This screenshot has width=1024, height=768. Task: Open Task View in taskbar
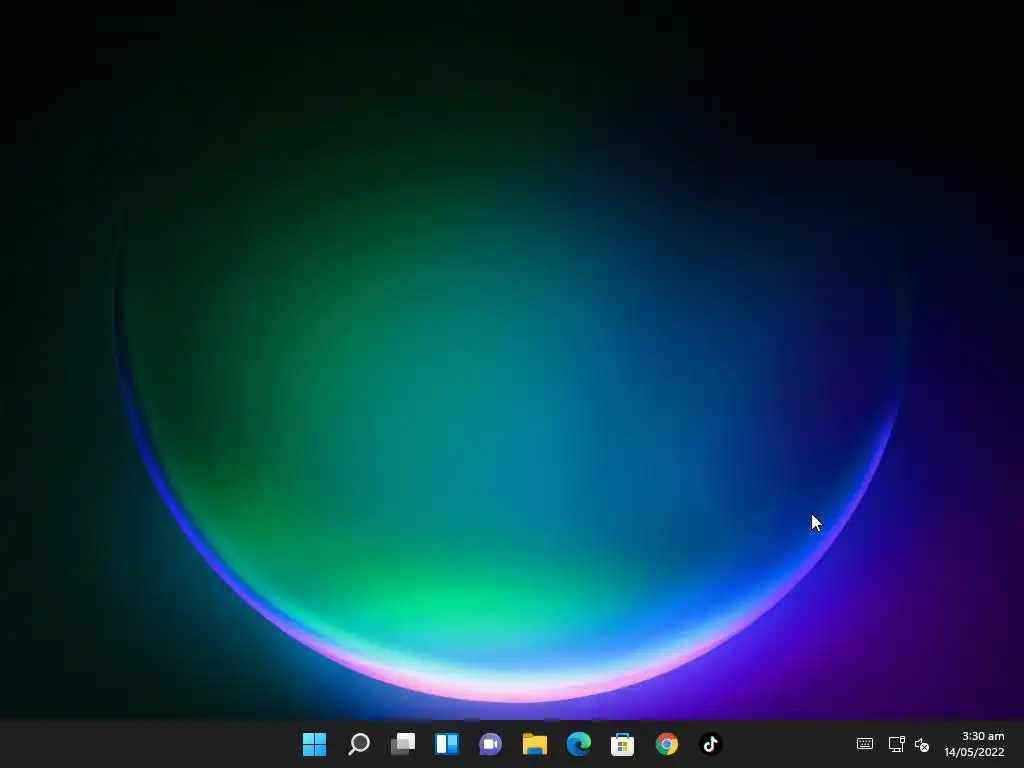[402, 744]
